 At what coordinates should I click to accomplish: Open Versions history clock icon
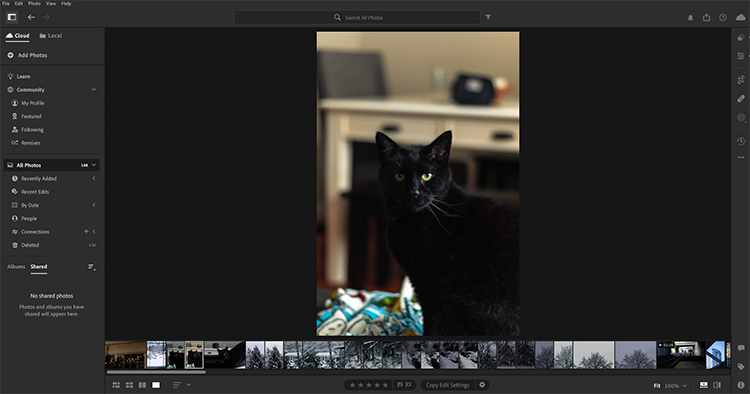click(741, 141)
